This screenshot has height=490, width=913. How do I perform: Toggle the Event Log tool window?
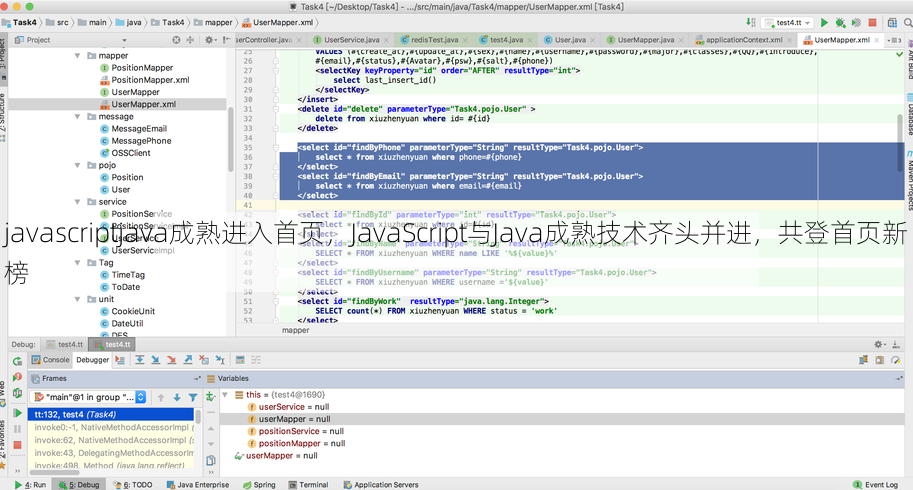click(876, 485)
